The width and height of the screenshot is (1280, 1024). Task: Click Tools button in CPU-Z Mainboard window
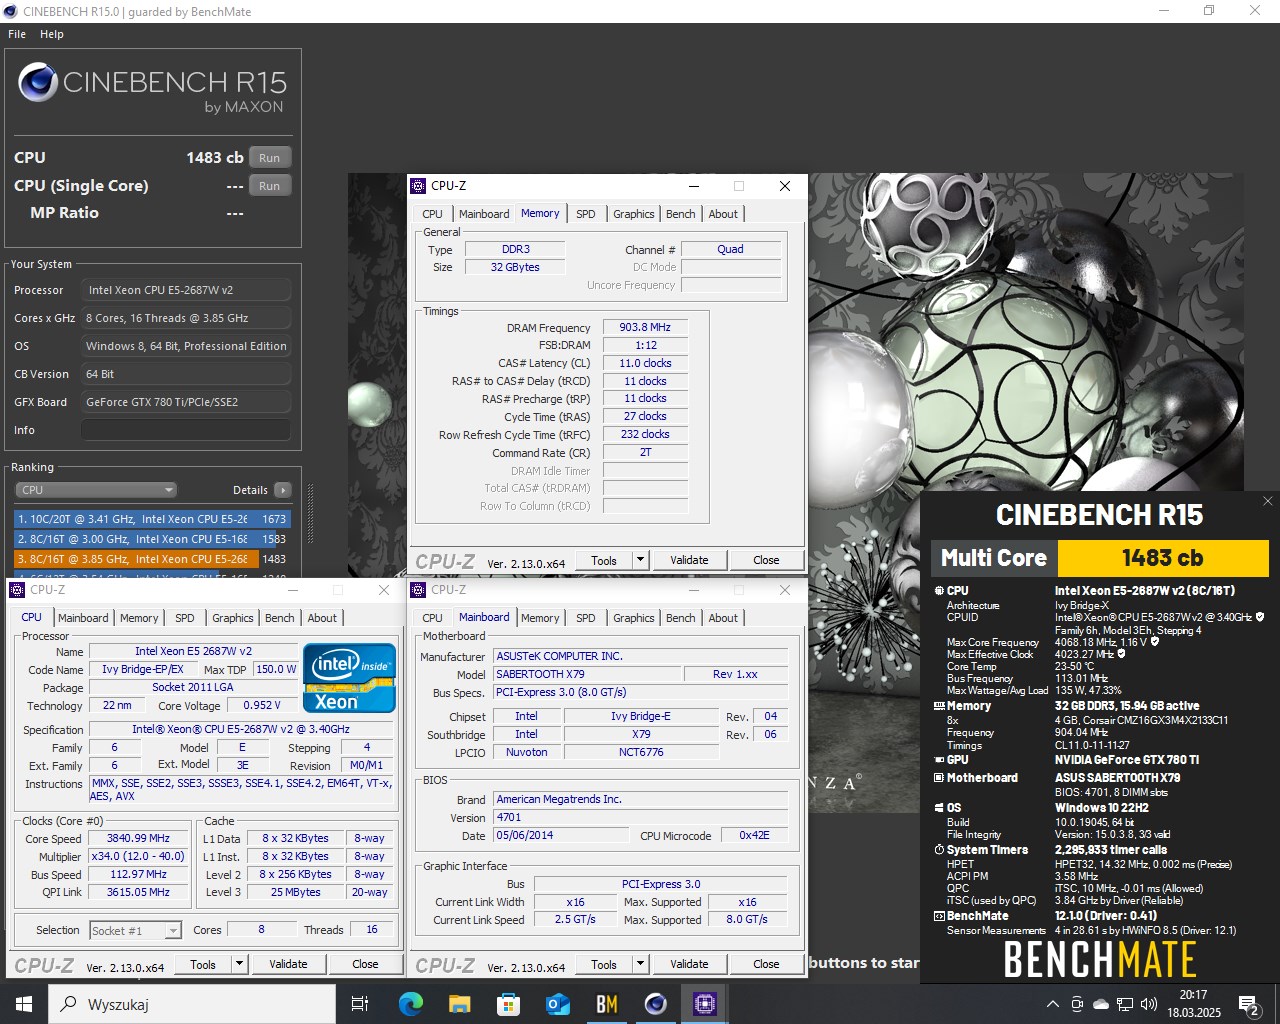604,964
